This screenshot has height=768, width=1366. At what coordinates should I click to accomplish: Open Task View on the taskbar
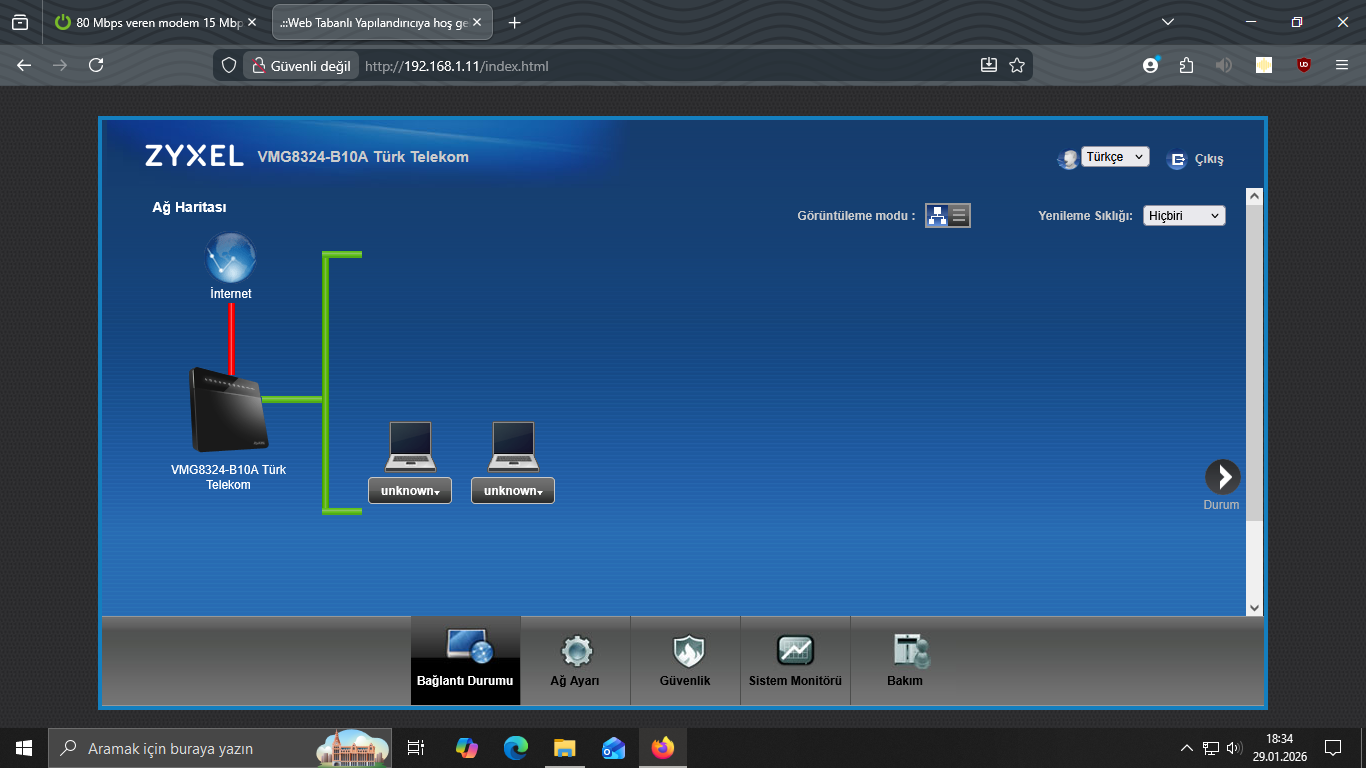[416, 748]
